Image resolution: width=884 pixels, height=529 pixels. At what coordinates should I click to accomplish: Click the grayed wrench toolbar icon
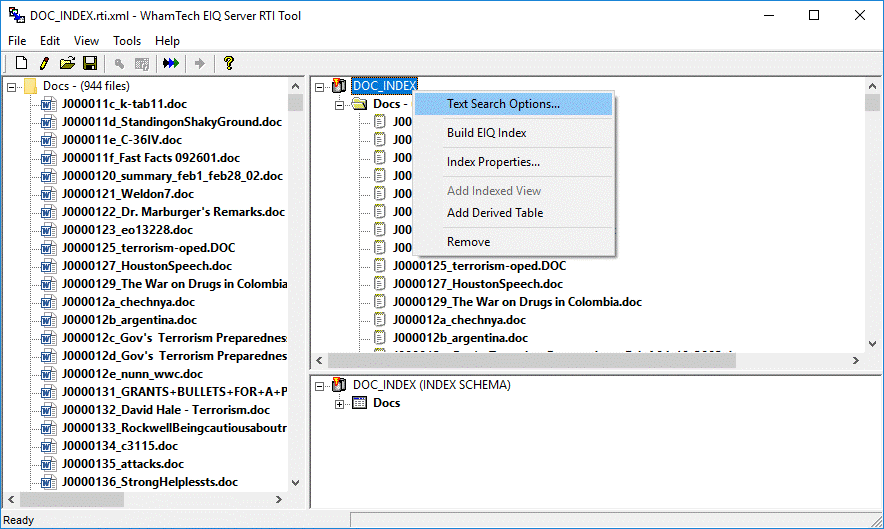119,64
